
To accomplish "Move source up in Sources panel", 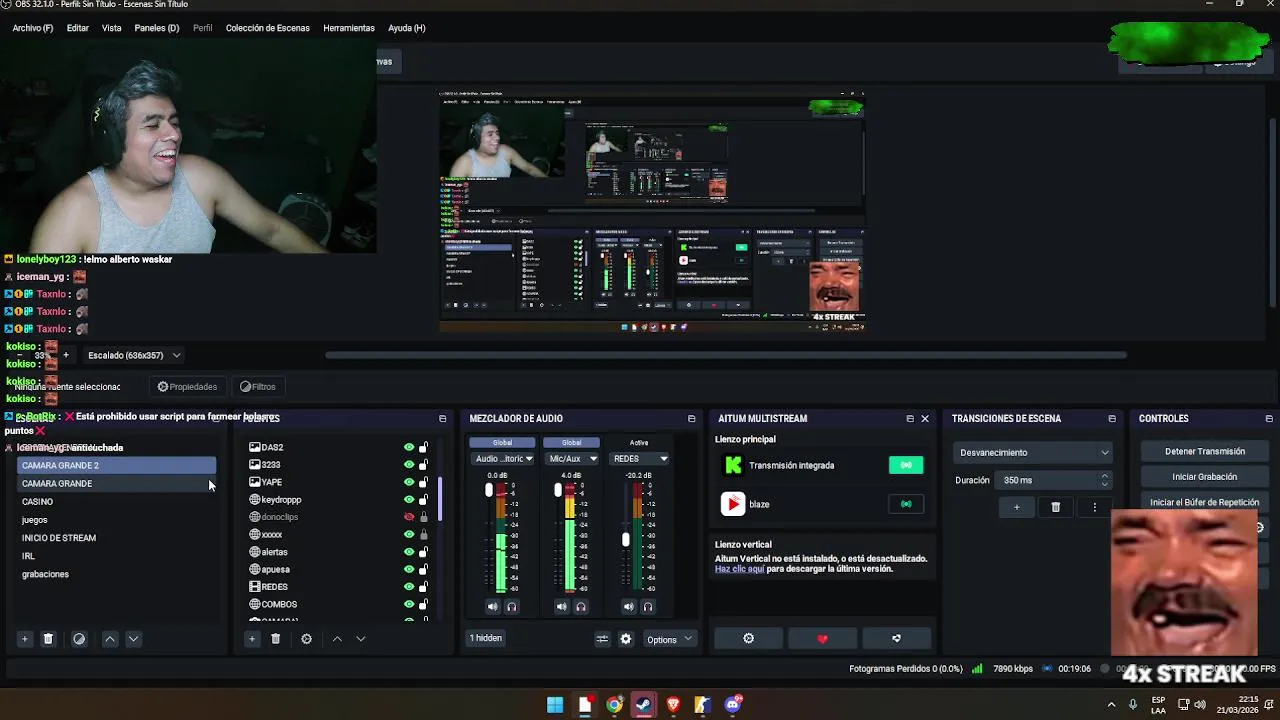I will [337, 639].
